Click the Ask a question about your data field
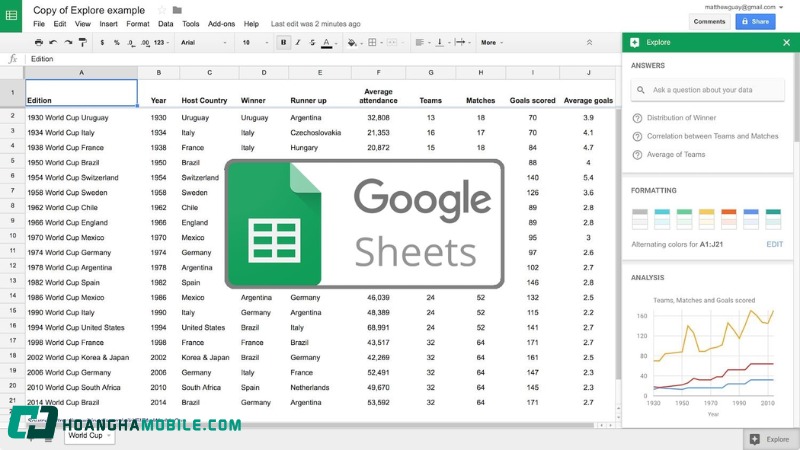Screen dimensions: 800x450 (707, 90)
